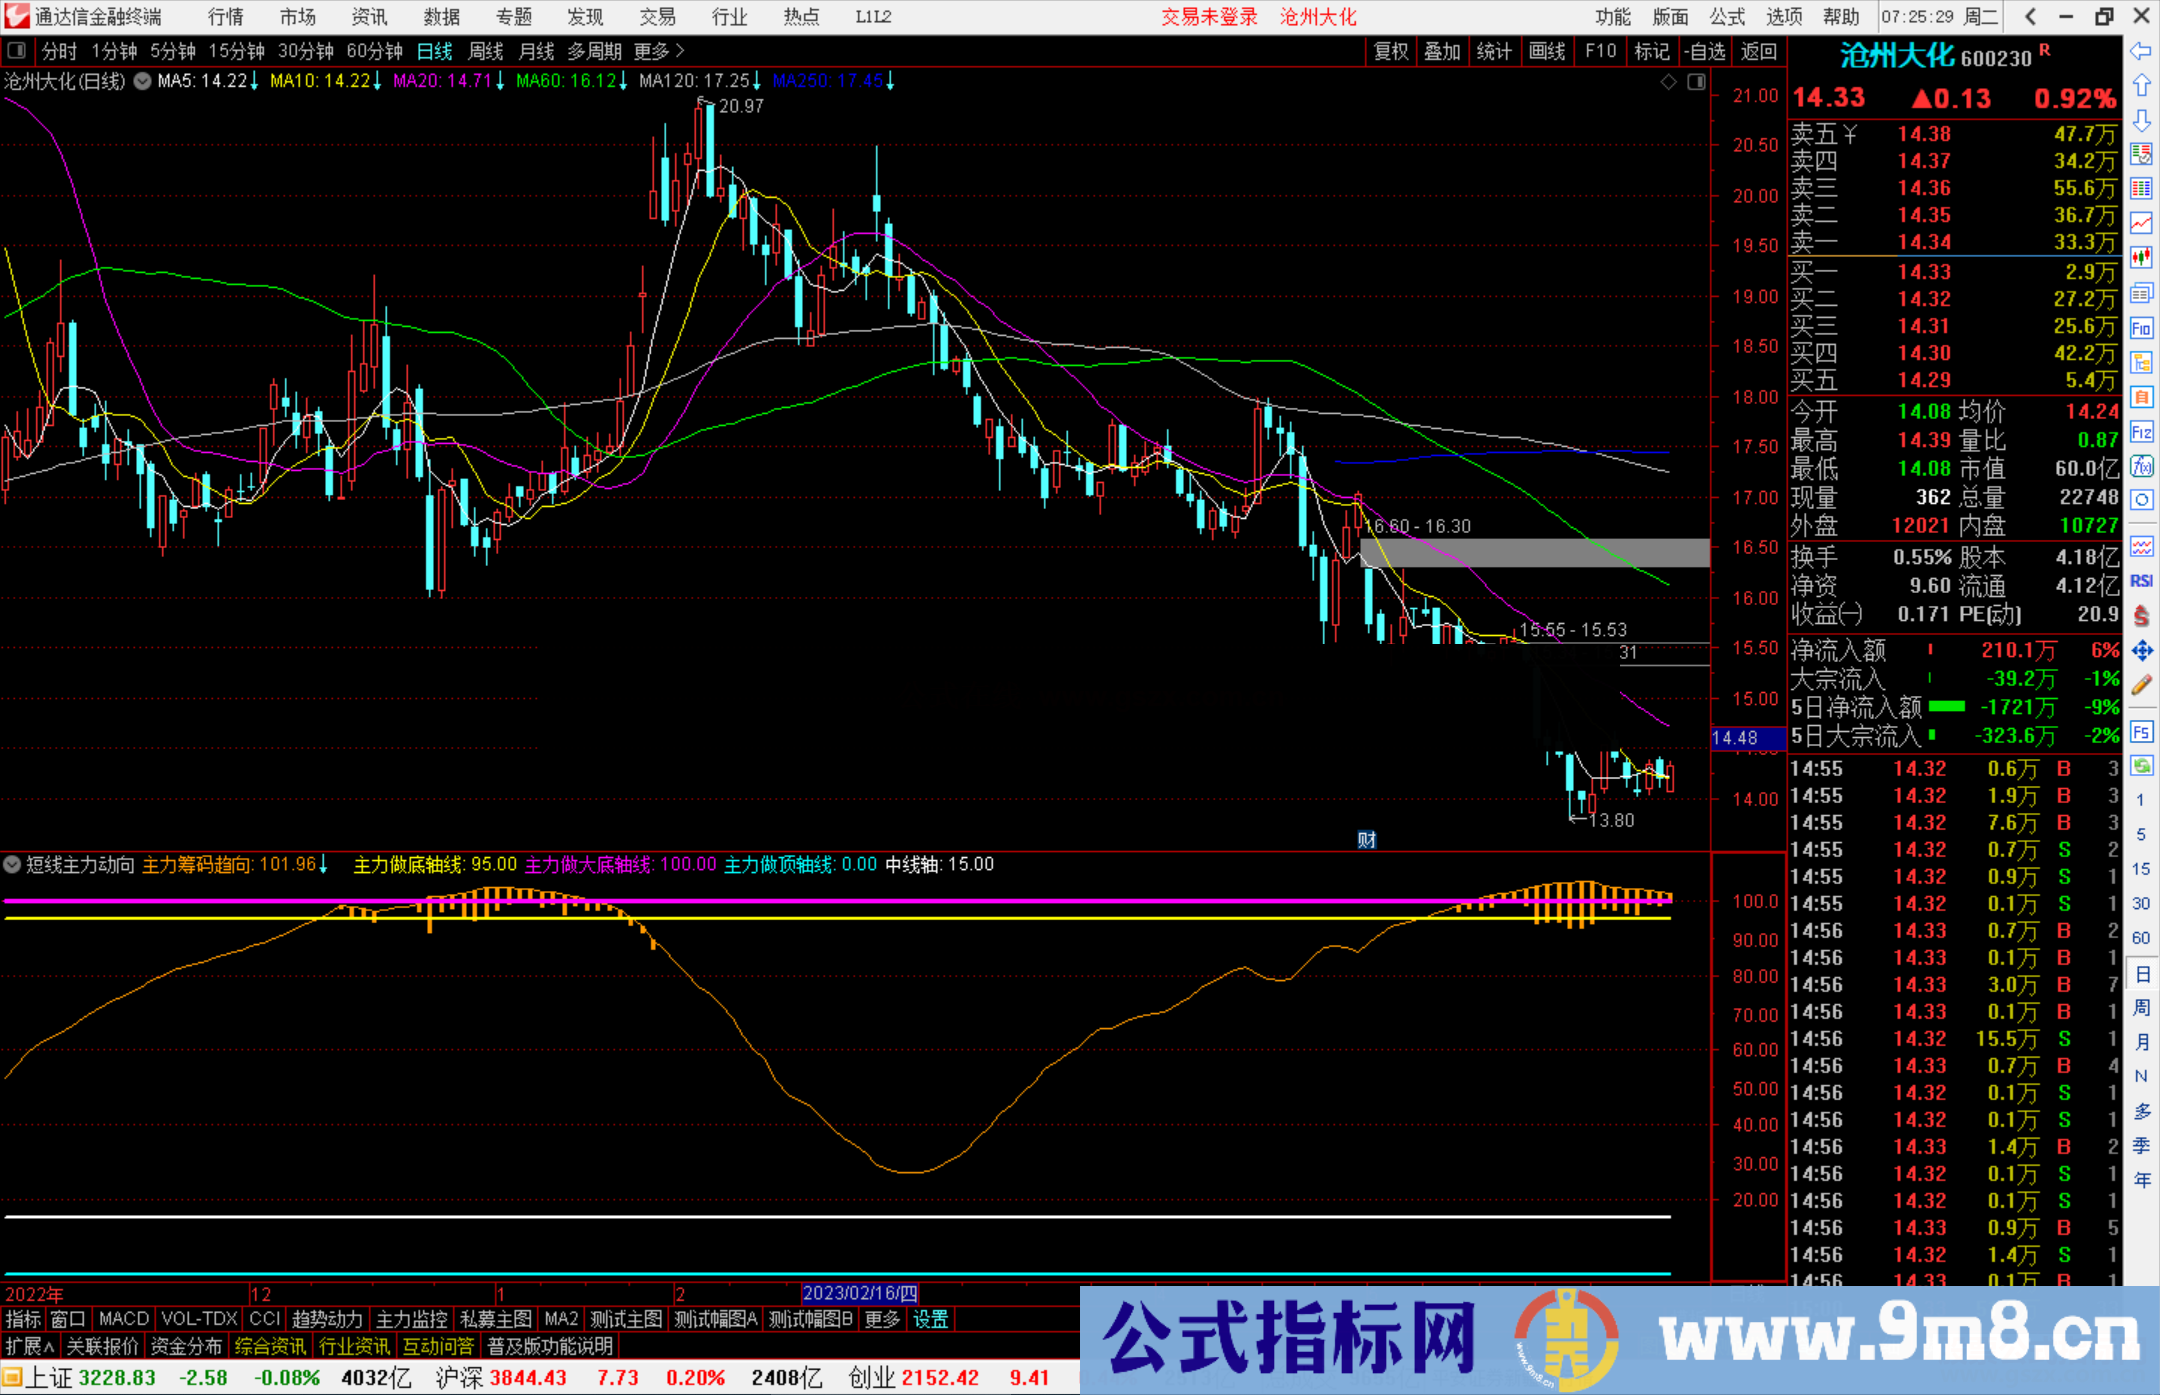Click the F5 chart-switch icon in sidebar
This screenshot has height=1395, width=2160.
[2140, 730]
